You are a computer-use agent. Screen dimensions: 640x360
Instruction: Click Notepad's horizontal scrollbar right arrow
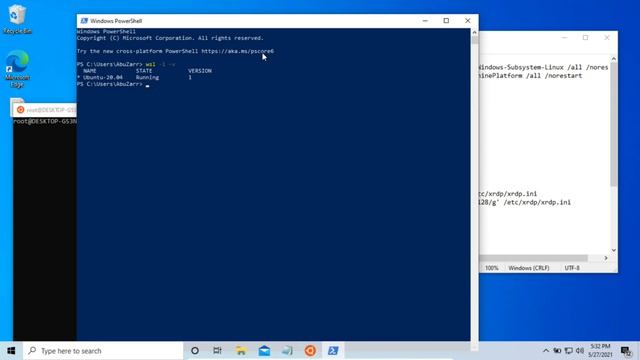606,258
